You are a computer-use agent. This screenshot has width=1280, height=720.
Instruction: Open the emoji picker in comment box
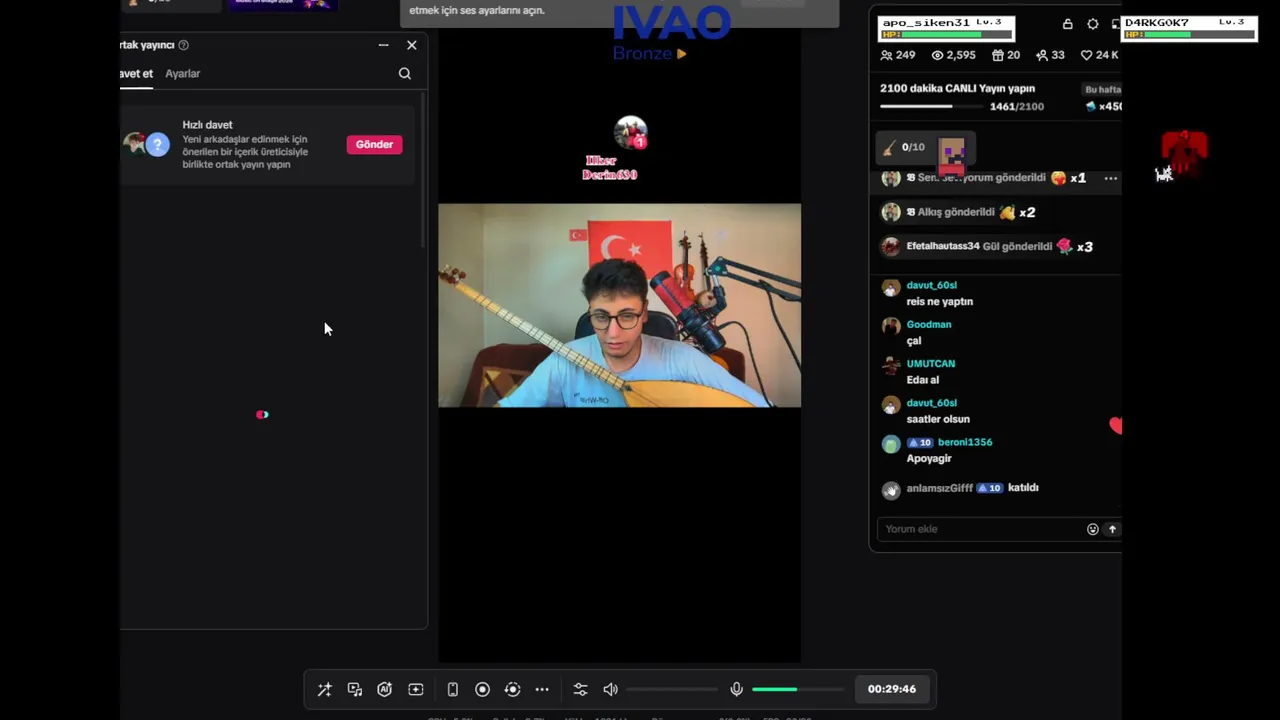(x=1093, y=529)
